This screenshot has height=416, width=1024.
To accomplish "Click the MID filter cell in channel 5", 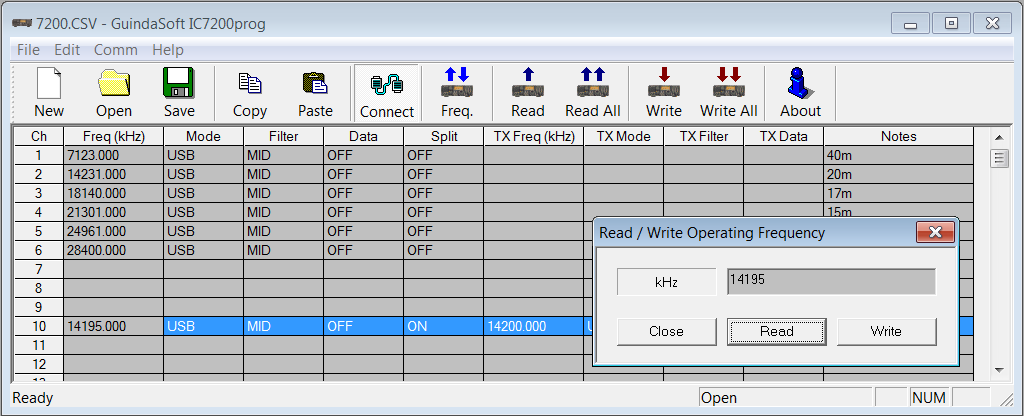I will 283,231.
